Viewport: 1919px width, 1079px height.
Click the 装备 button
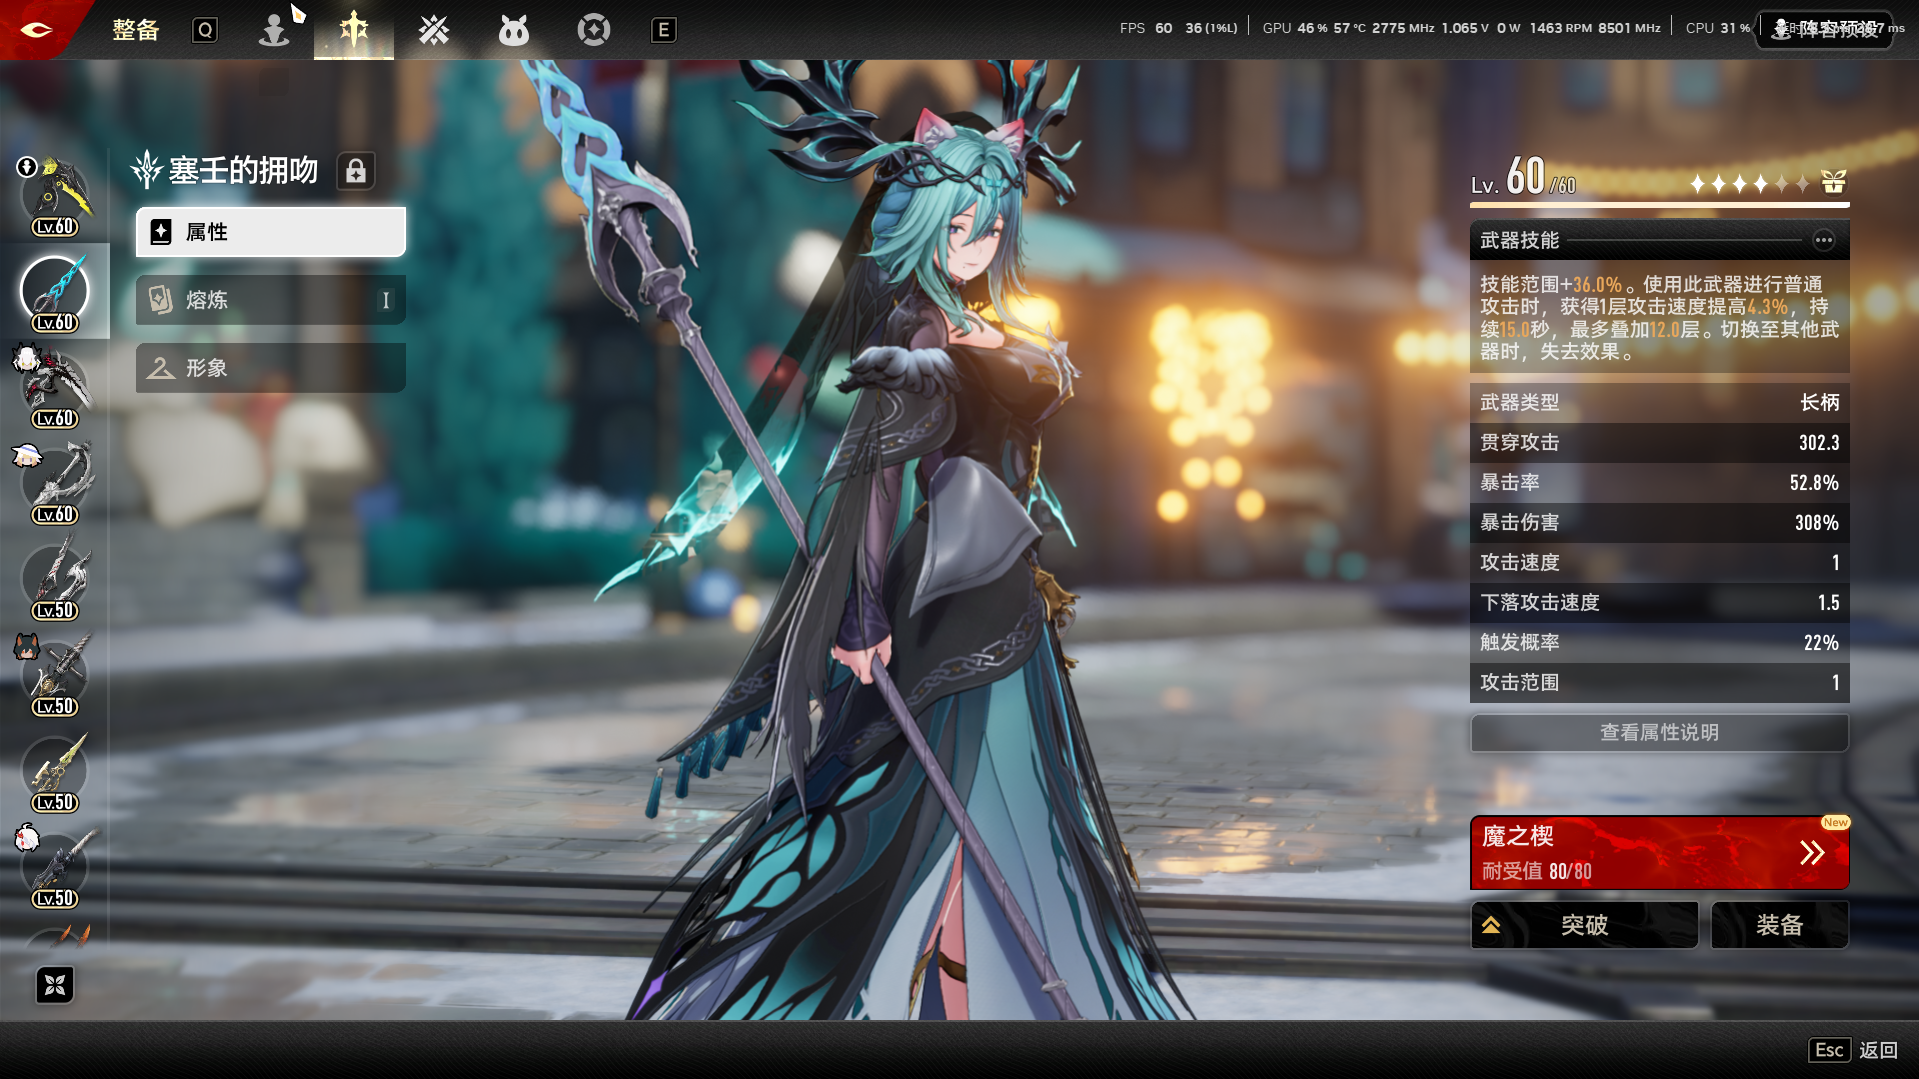(1779, 925)
